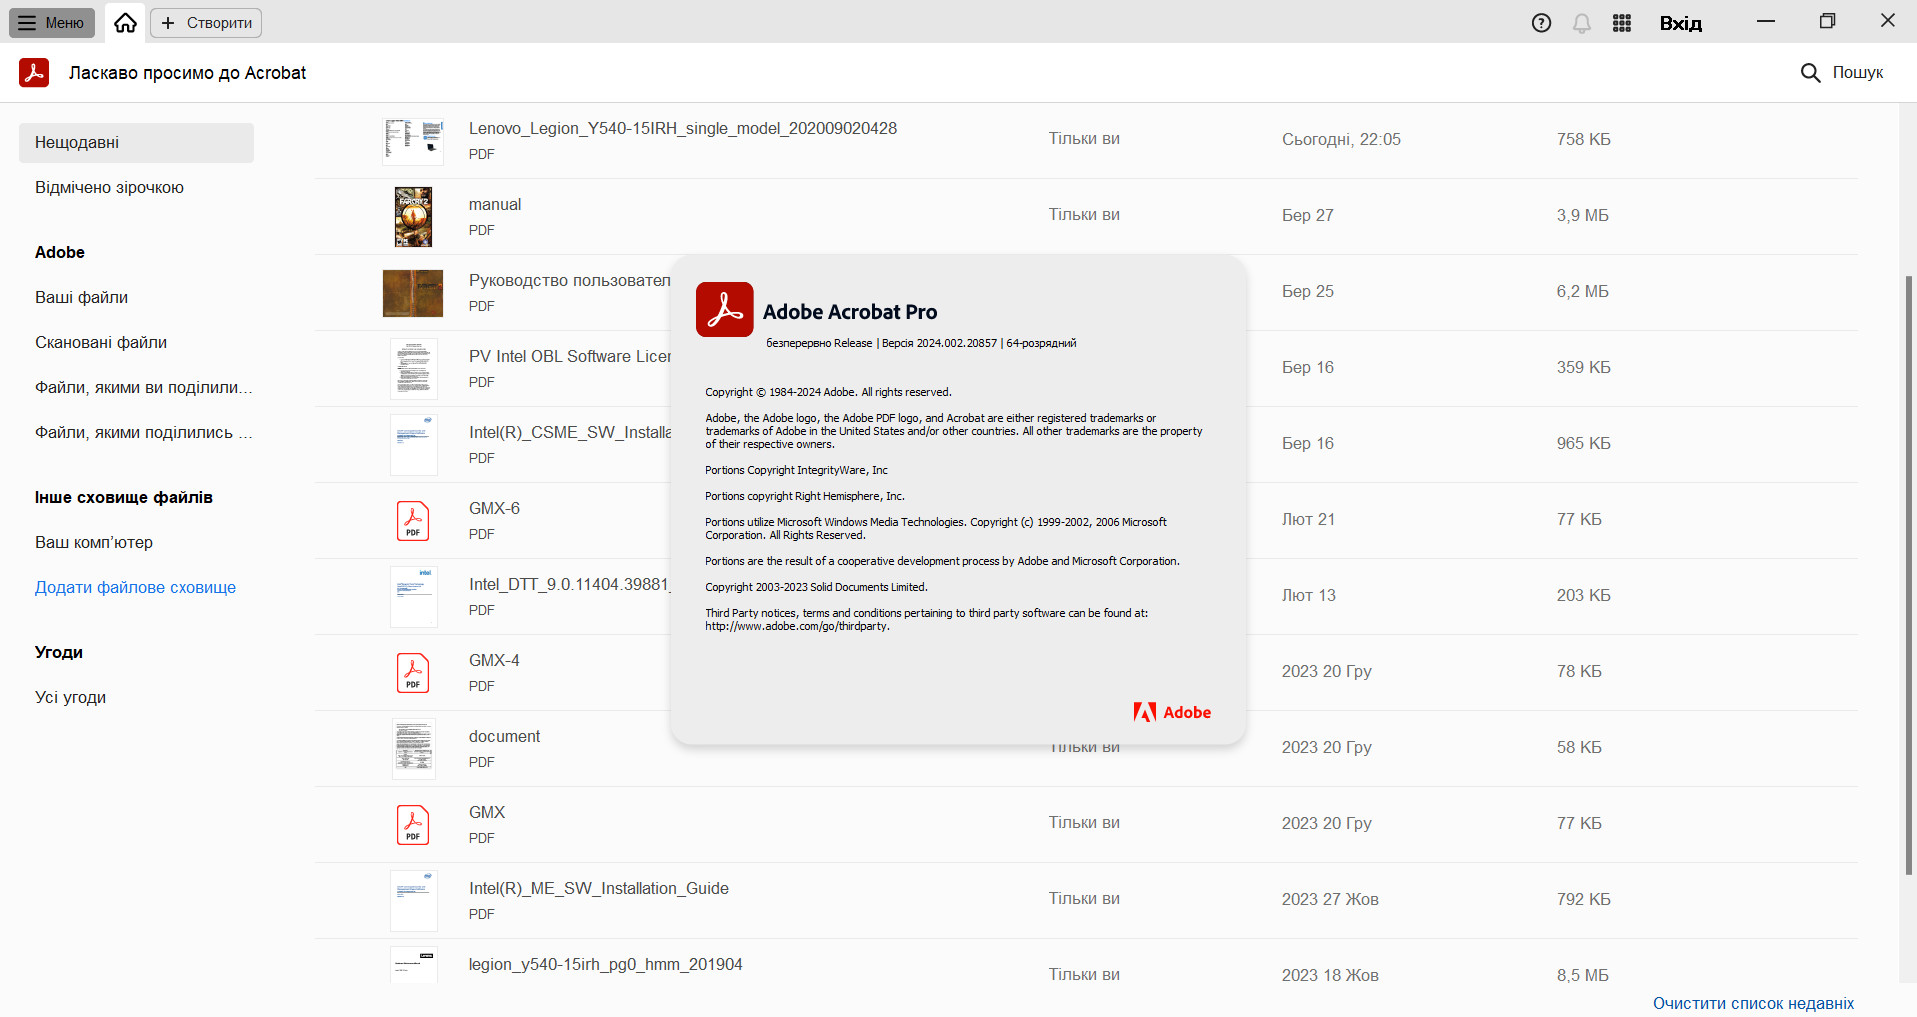
Task: Open the Руководство пользователя thumbnail
Action: [x=413, y=293]
